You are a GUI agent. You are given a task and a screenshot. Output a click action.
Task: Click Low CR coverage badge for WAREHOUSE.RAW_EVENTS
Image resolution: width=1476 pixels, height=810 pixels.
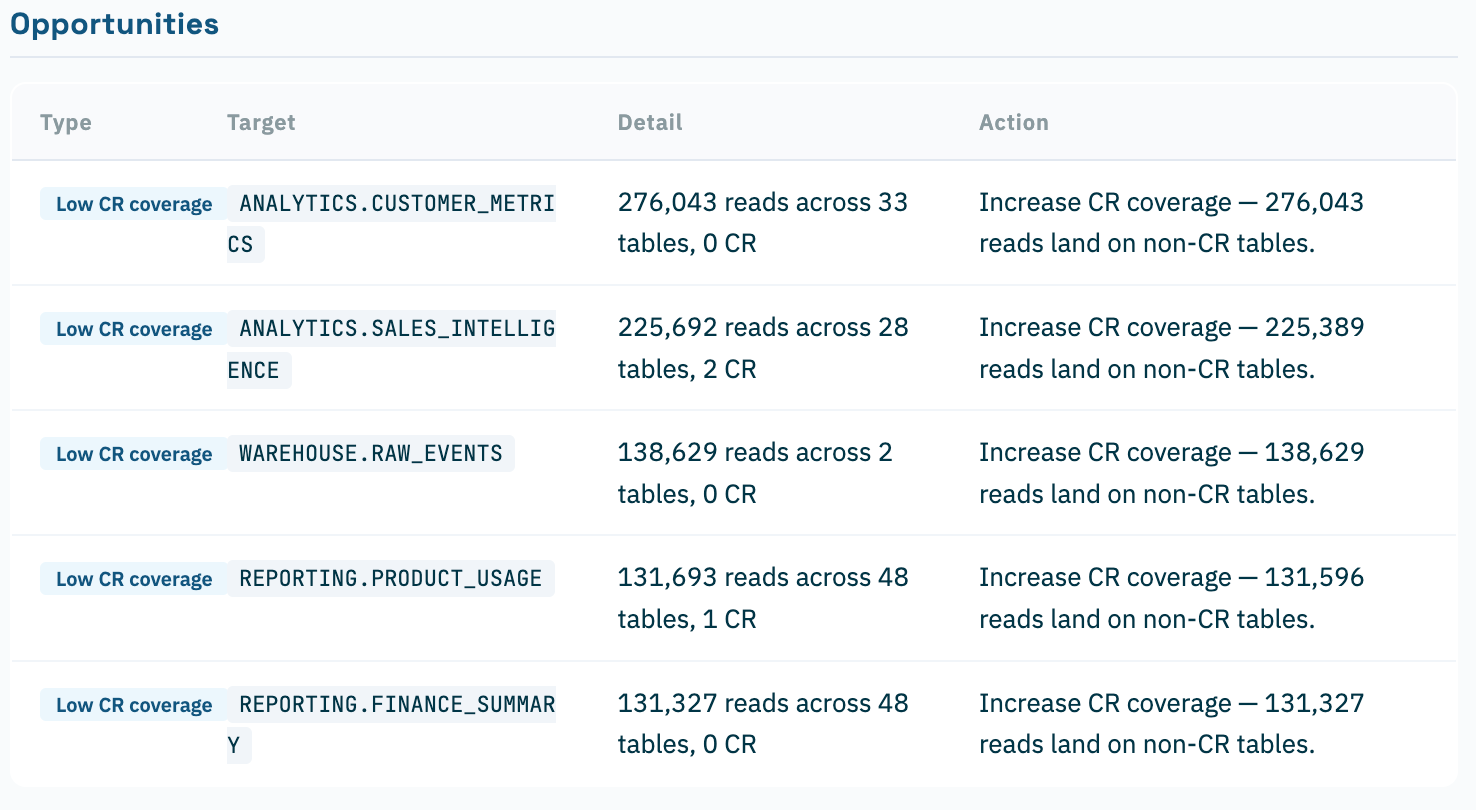(134, 454)
